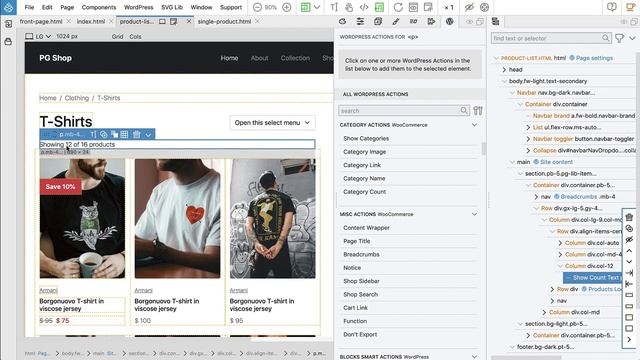Click the Clothing breadcrumb link
This screenshot has width=640, height=360.
76,98
